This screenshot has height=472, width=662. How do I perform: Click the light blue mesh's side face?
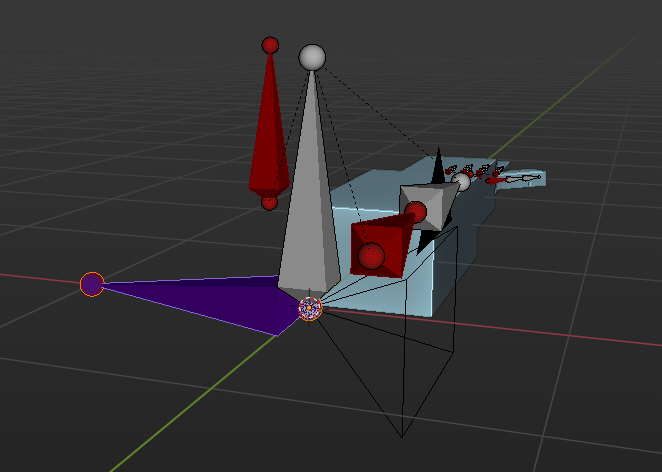pyautogui.click(x=445, y=280)
